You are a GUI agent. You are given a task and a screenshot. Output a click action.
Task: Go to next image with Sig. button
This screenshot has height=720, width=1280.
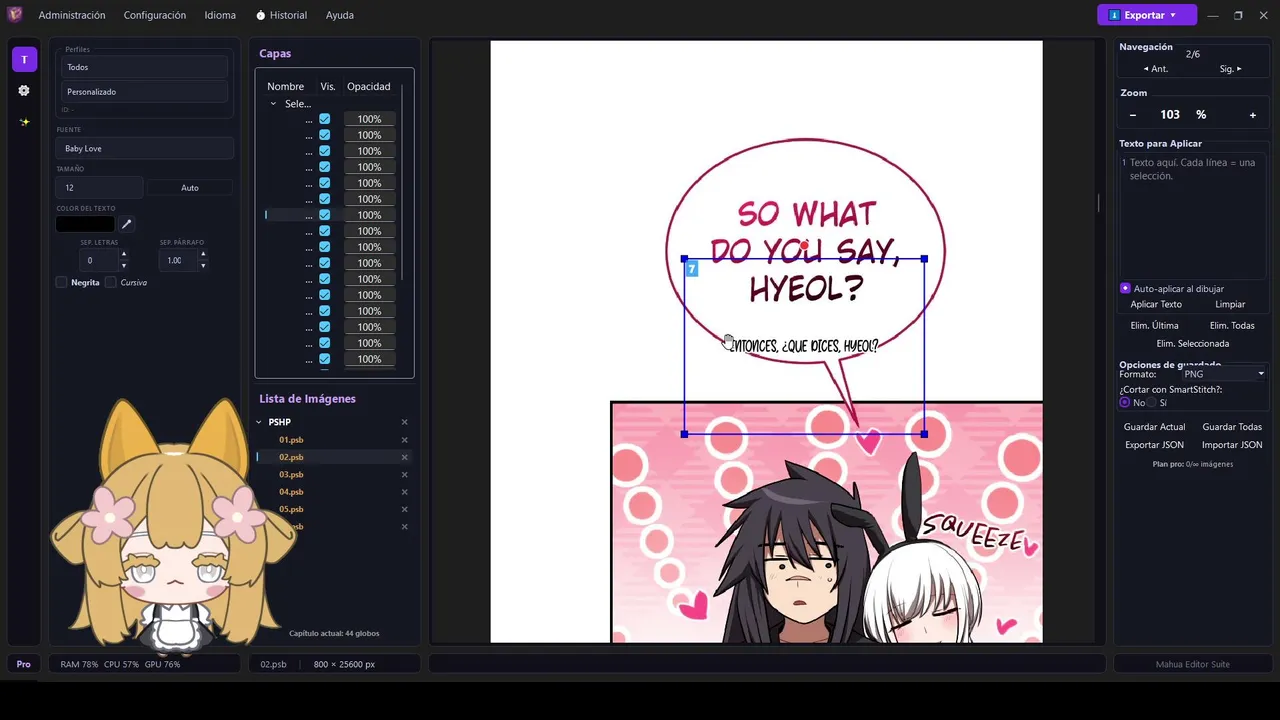coord(1230,69)
